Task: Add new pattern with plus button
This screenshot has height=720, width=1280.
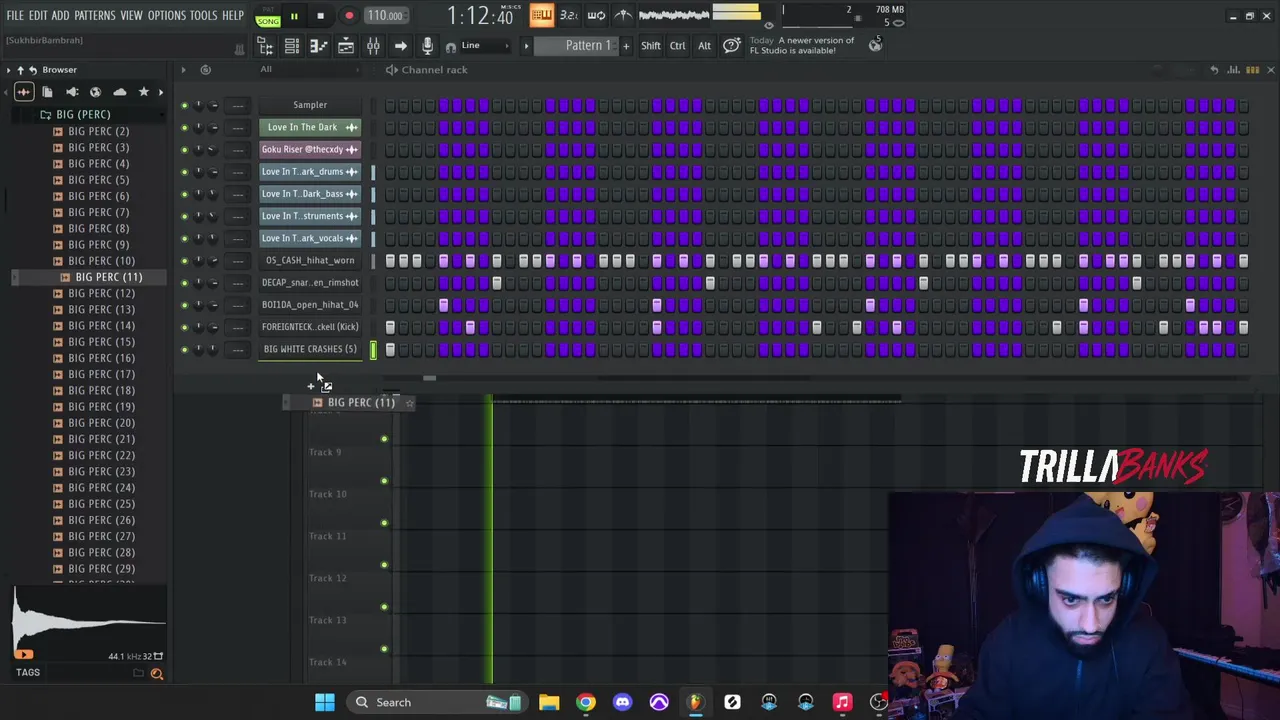Action: tap(626, 46)
